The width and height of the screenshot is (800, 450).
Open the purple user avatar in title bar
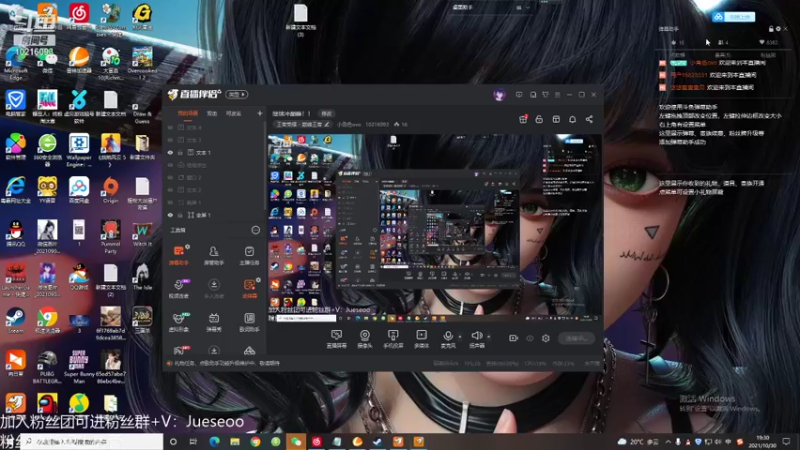[499, 95]
